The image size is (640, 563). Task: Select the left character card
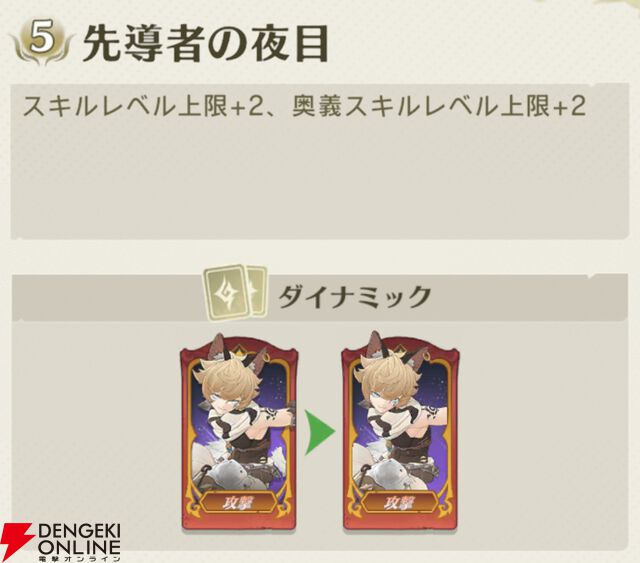(x=239, y=432)
